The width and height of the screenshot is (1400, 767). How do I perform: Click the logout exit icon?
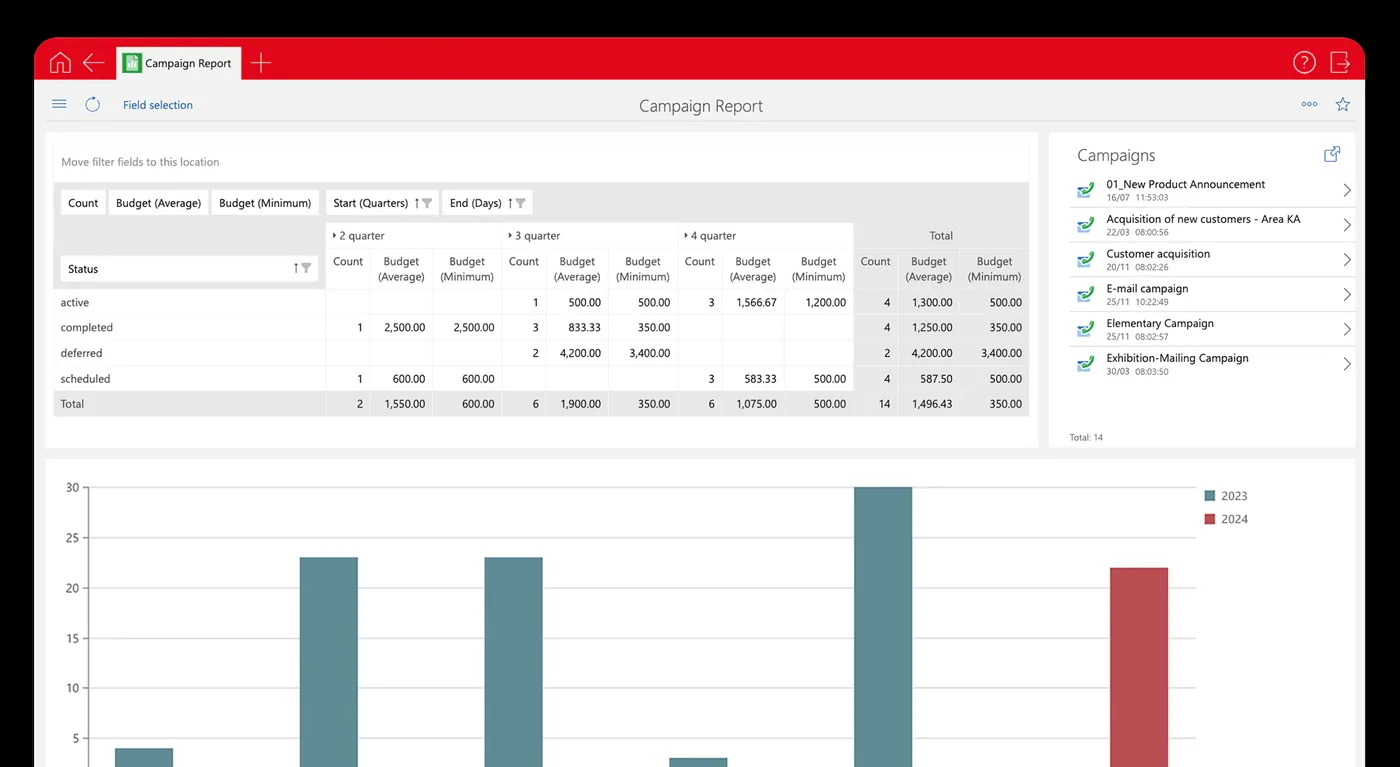(x=1340, y=63)
